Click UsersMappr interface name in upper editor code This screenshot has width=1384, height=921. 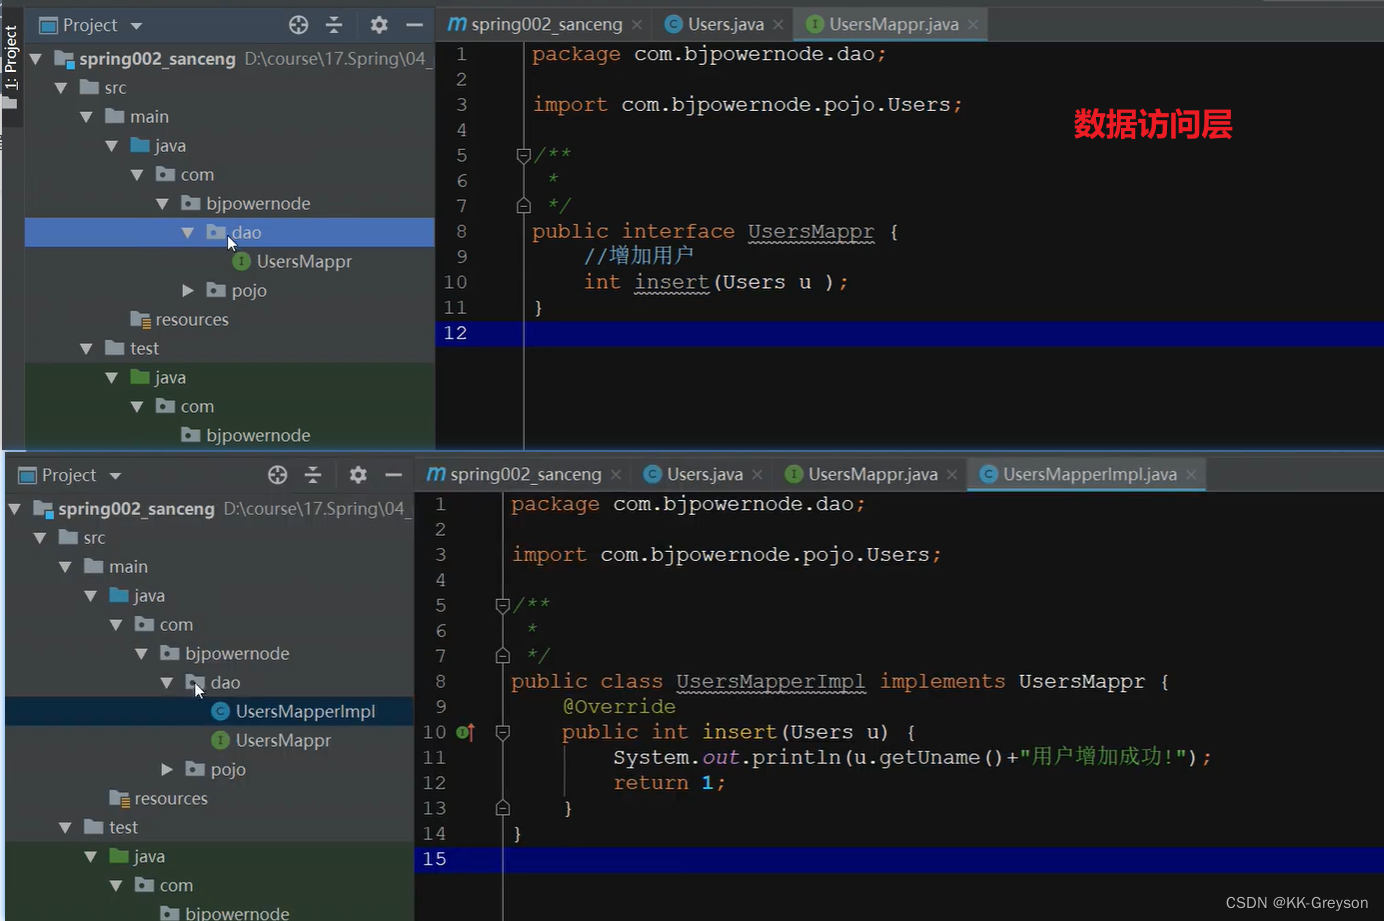(811, 232)
